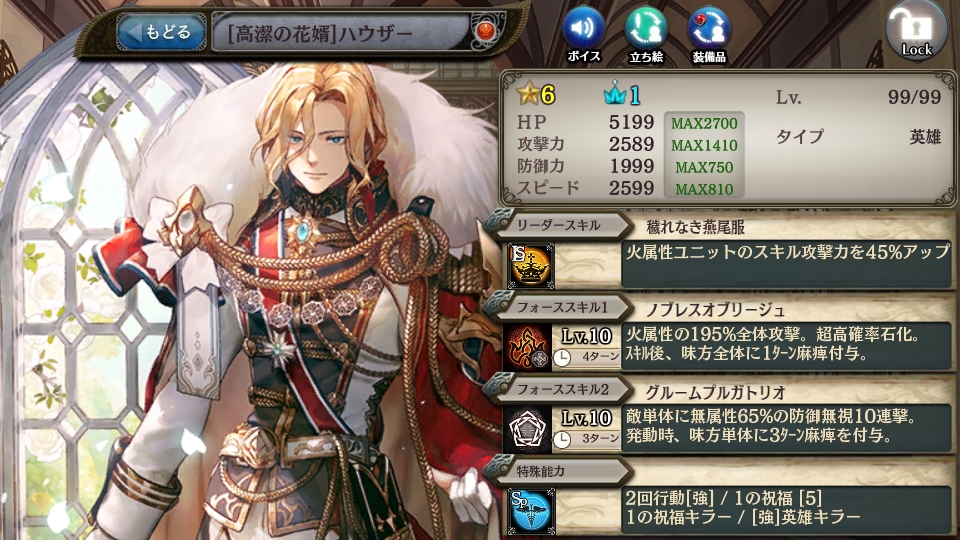
Task: Select the leader skill crown icon
Action: pos(531,265)
